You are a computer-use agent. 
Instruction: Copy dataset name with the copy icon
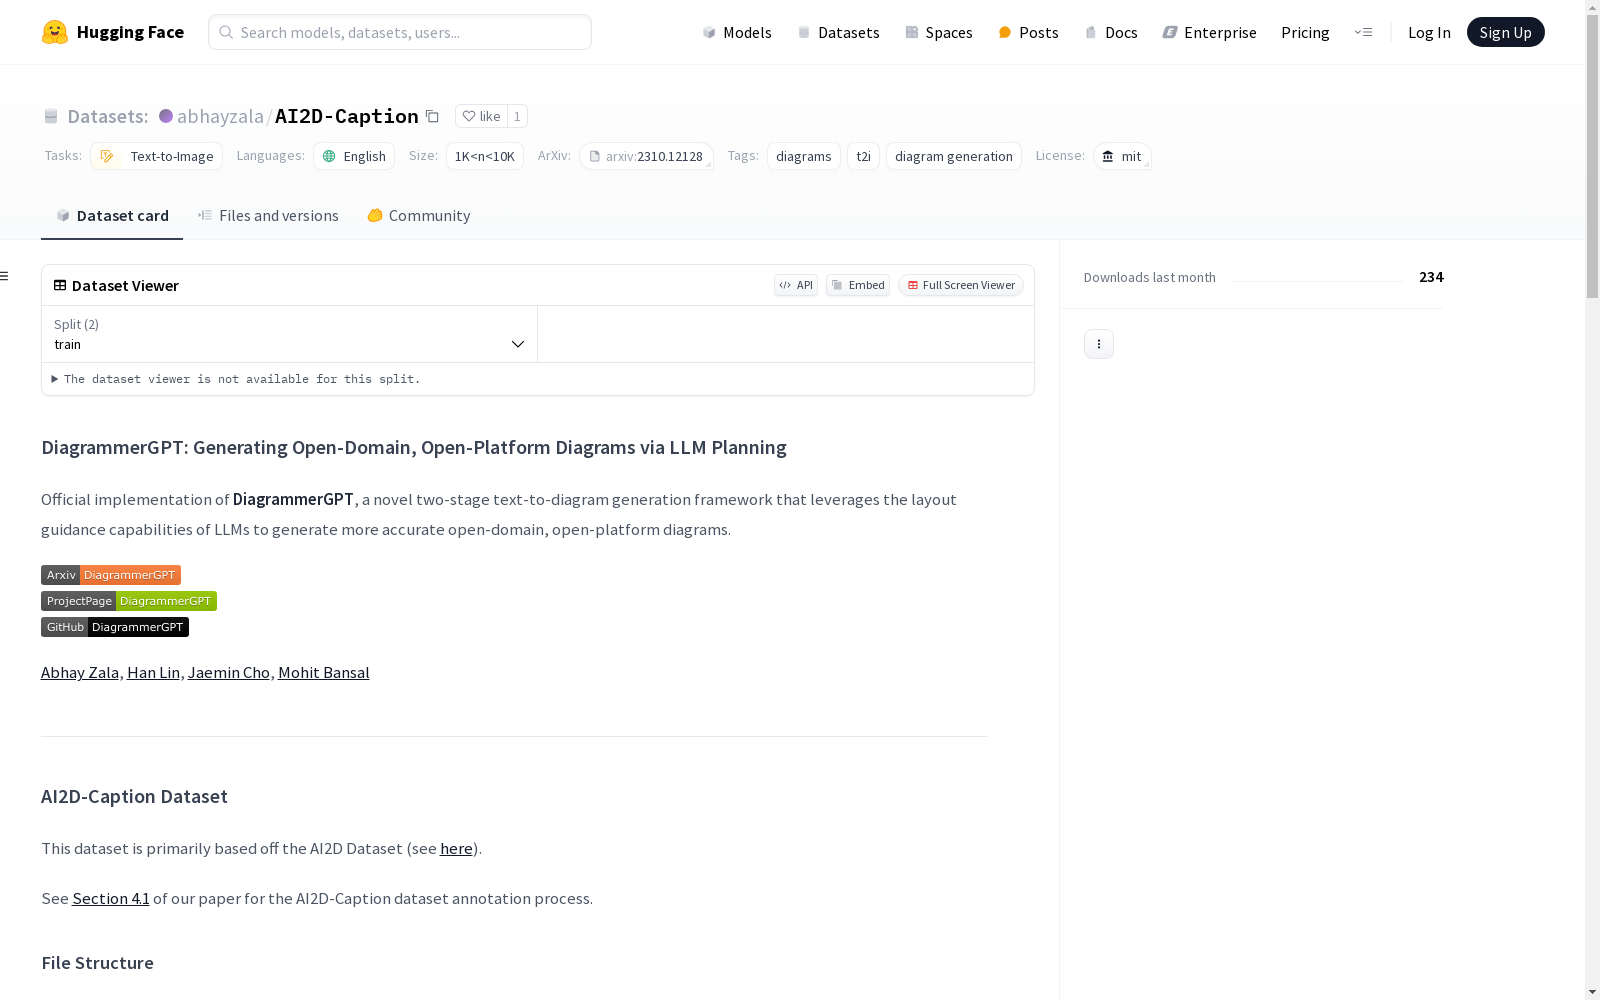click(432, 116)
